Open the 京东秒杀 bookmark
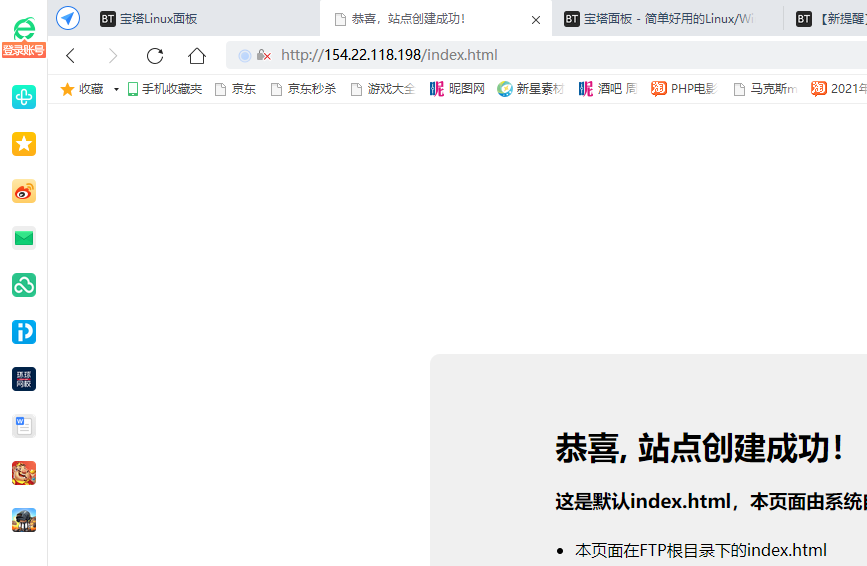 point(304,89)
